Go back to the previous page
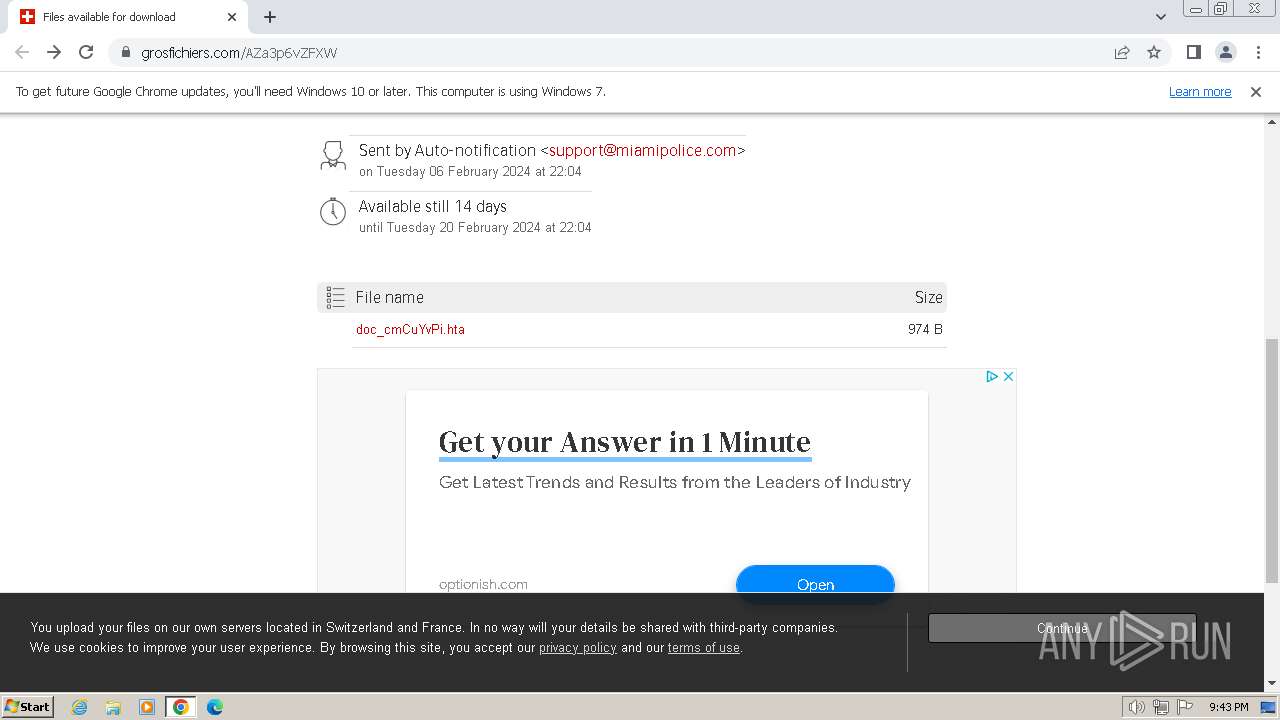 coord(22,52)
